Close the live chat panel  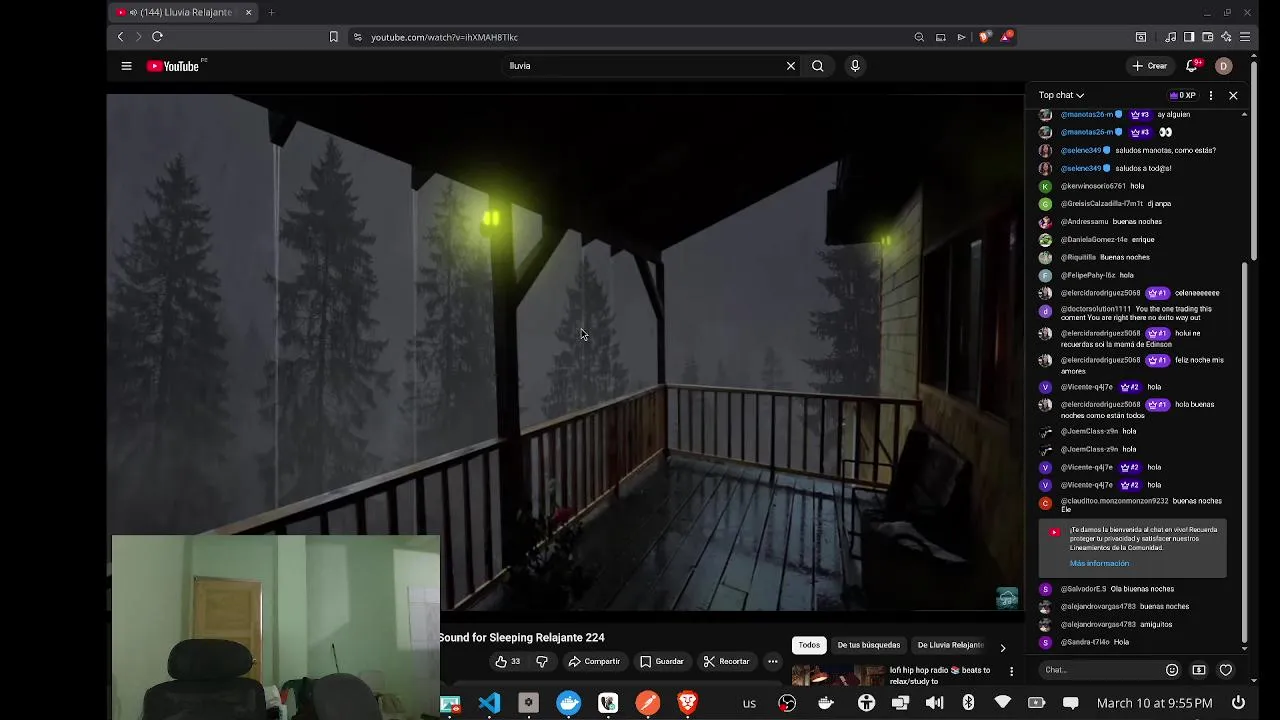[1233, 95]
